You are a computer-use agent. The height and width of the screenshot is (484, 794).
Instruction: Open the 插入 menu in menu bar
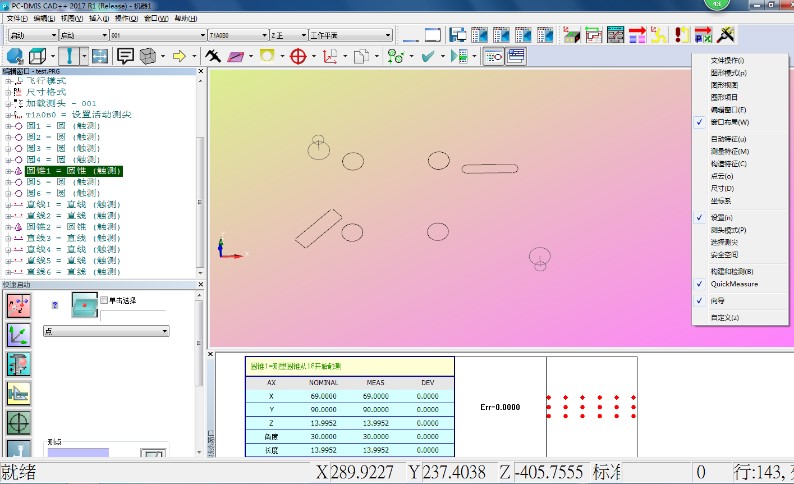[97, 18]
